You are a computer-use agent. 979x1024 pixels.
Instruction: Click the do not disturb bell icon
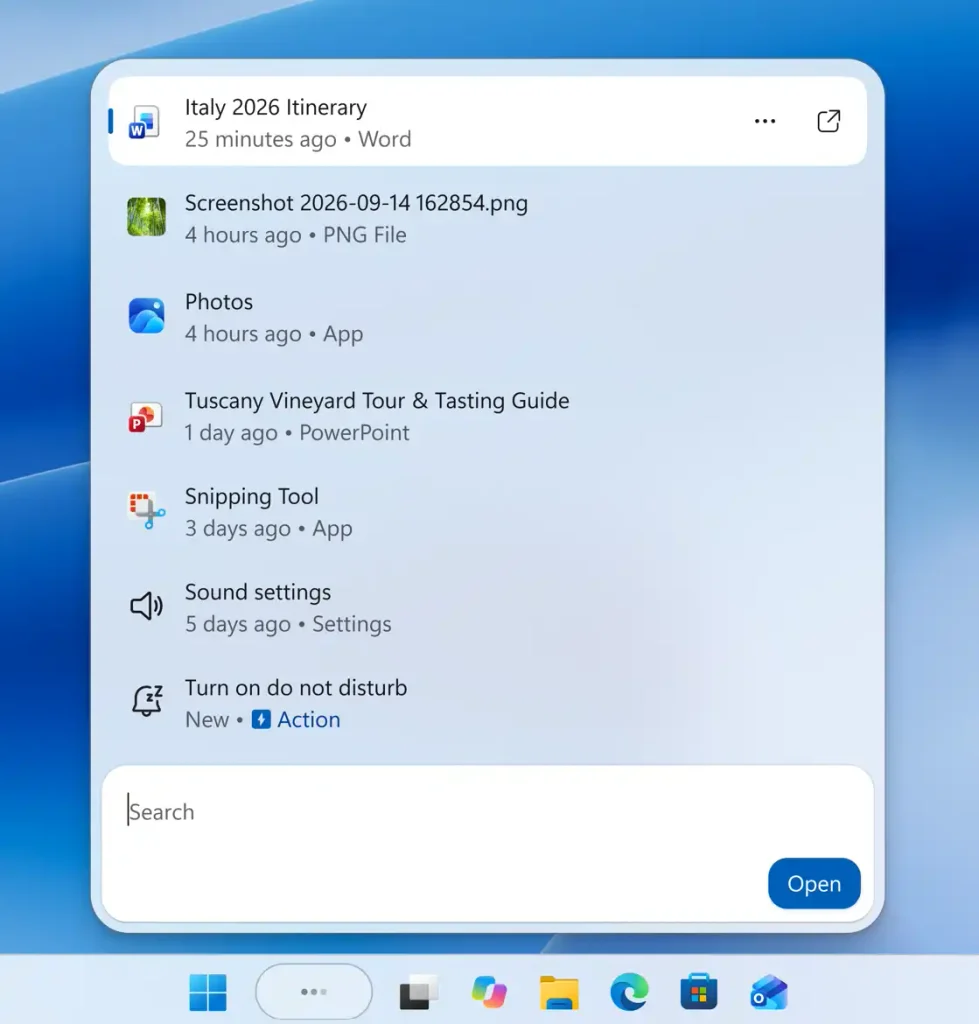[148, 701]
